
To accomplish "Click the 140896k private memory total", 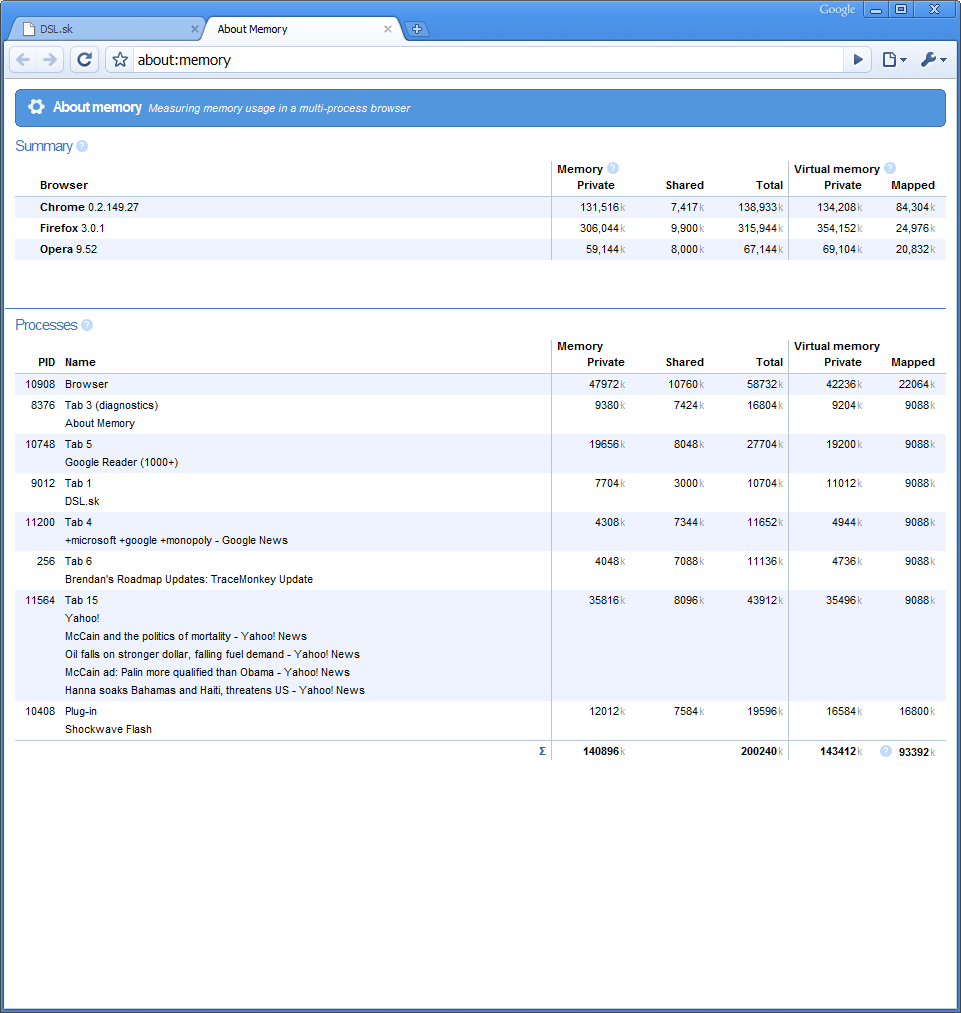I will (x=604, y=751).
